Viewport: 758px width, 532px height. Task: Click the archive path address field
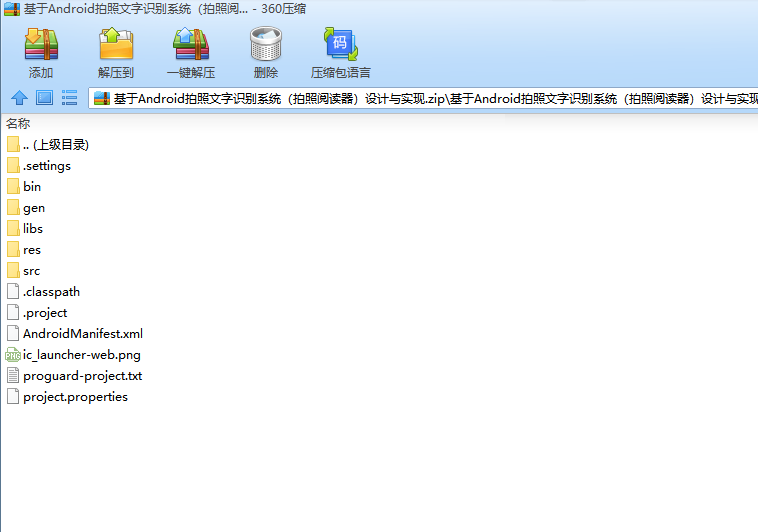423,99
